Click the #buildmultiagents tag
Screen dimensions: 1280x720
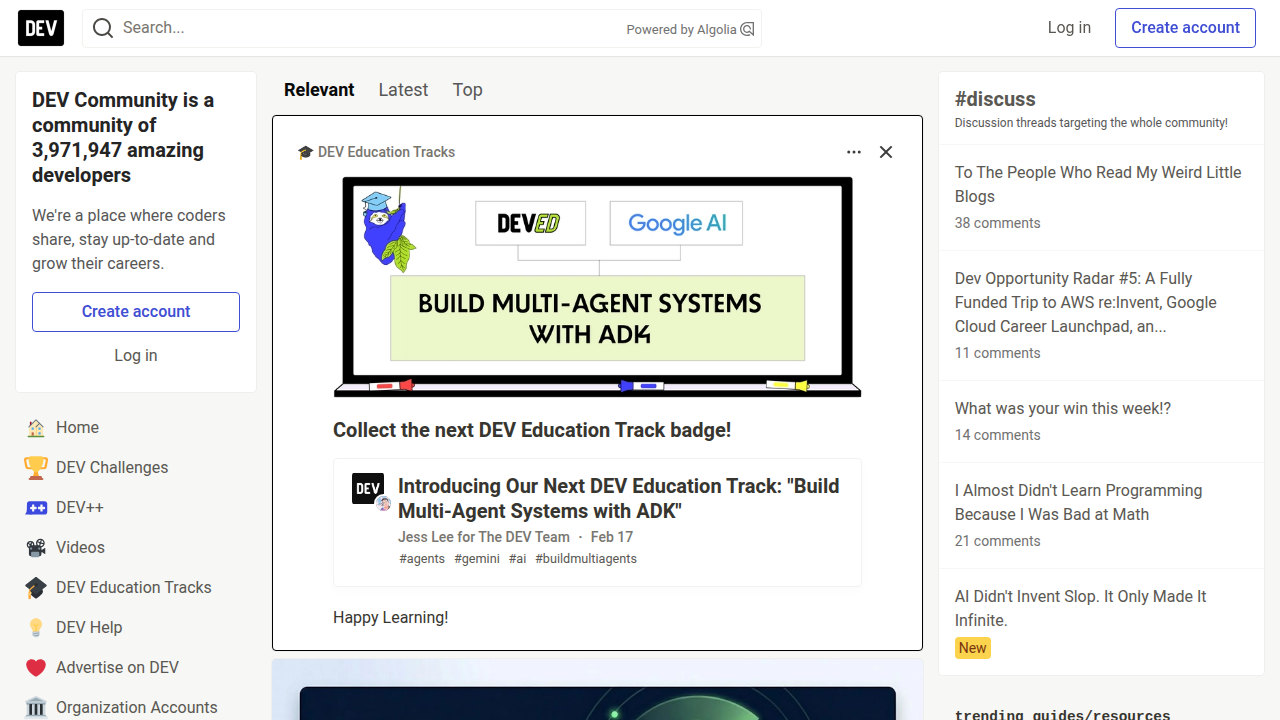pos(586,559)
